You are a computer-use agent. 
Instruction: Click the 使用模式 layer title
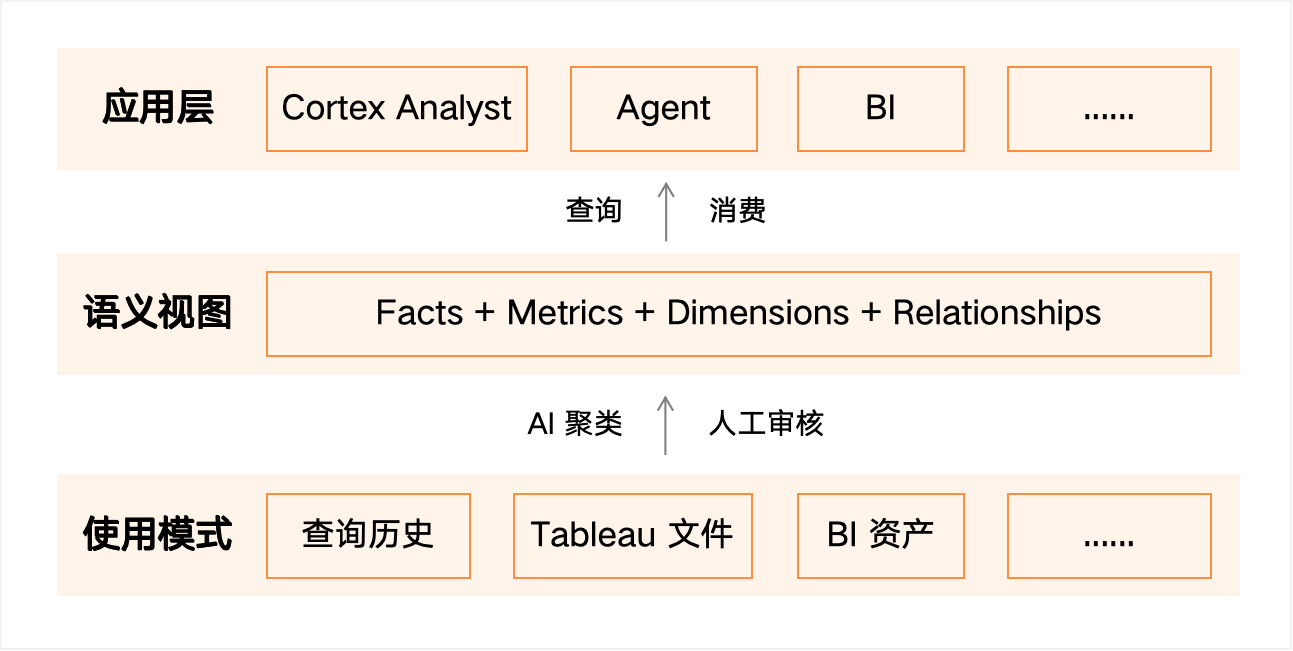[158, 535]
